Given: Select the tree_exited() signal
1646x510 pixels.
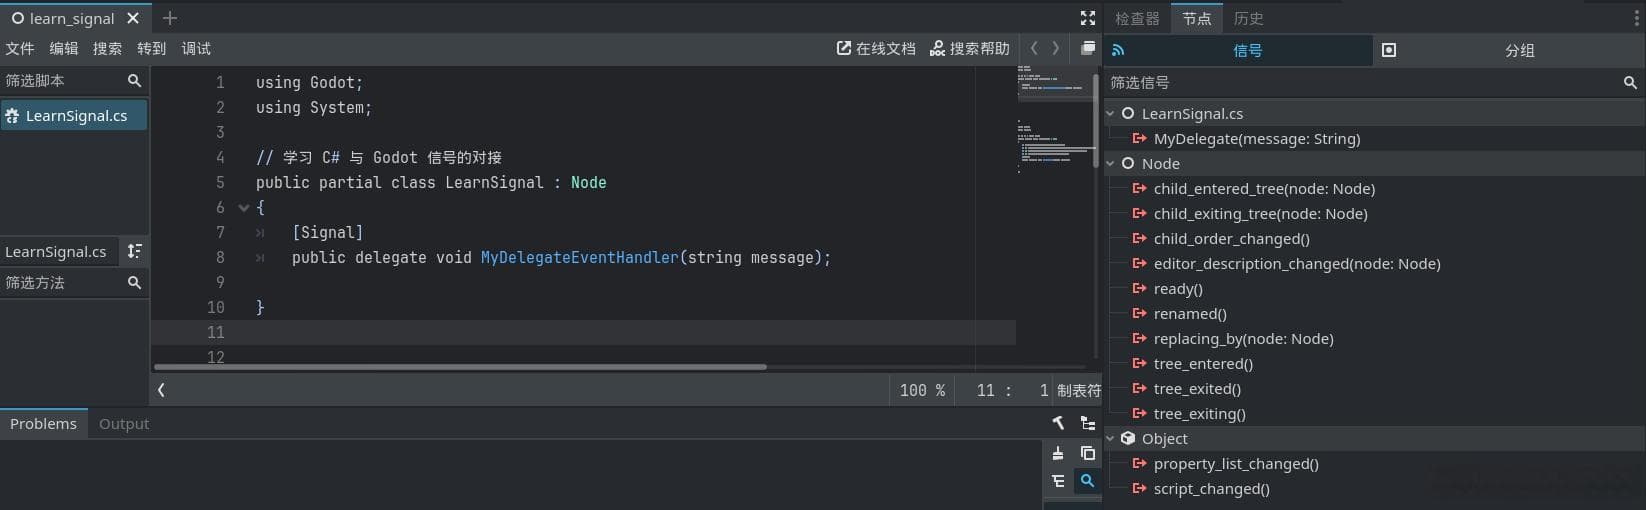Looking at the screenshot, I should coord(1197,389).
